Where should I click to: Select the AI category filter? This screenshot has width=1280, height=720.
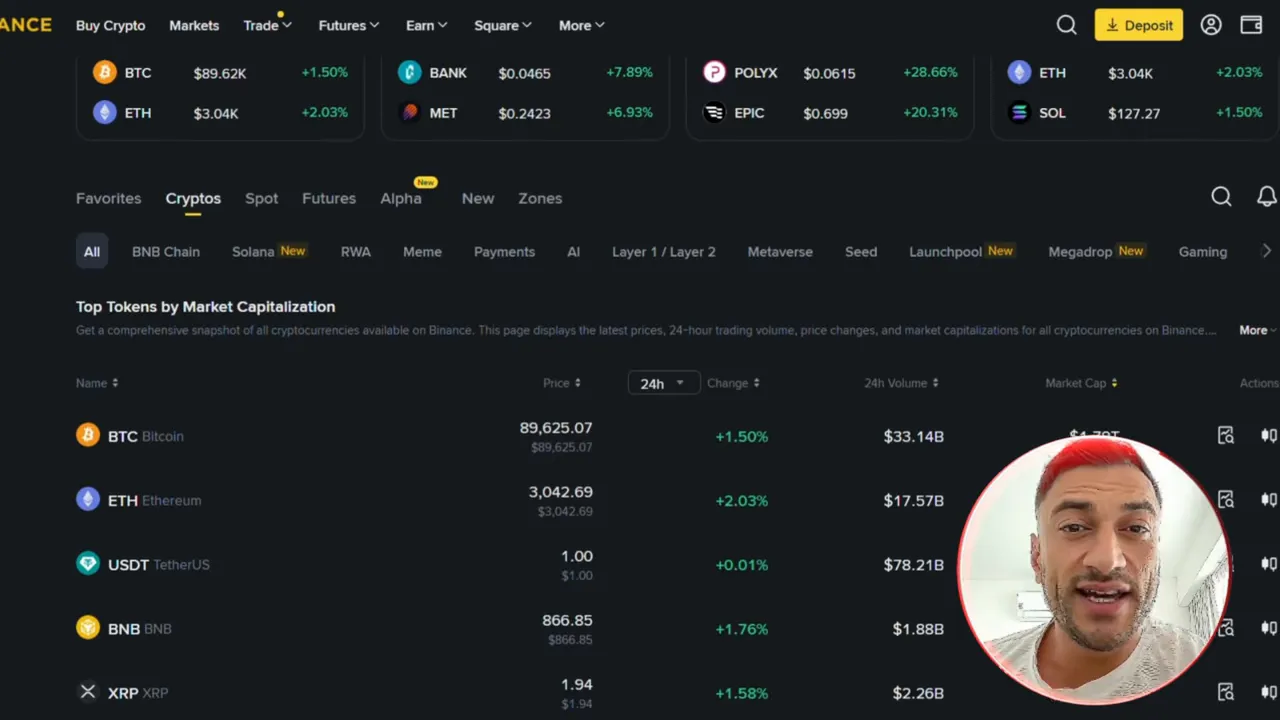(573, 251)
